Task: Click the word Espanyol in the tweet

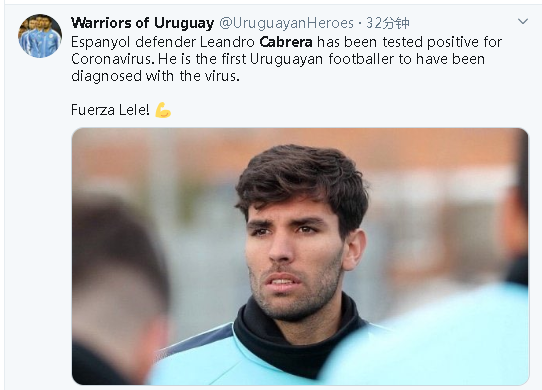Action: pyautogui.click(x=101, y=43)
